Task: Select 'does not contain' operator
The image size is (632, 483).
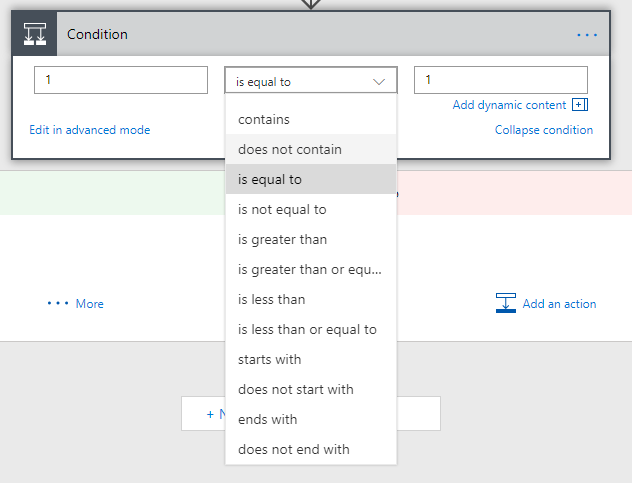Action: pyautogui.click(x=311, y=149)
